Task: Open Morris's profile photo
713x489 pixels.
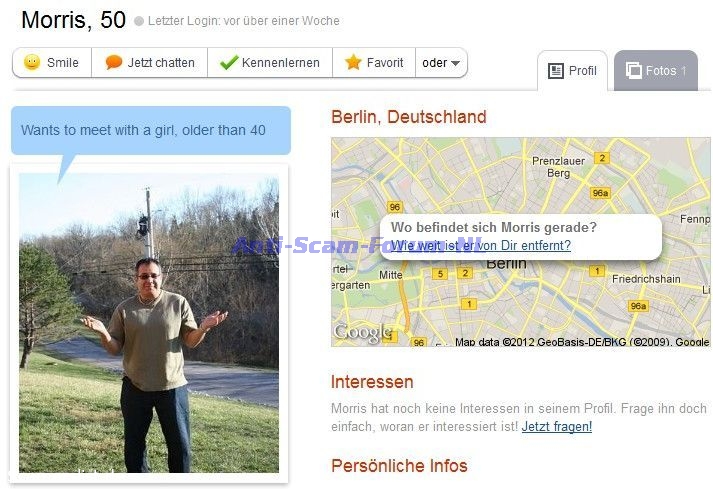Action: point(149,323)
